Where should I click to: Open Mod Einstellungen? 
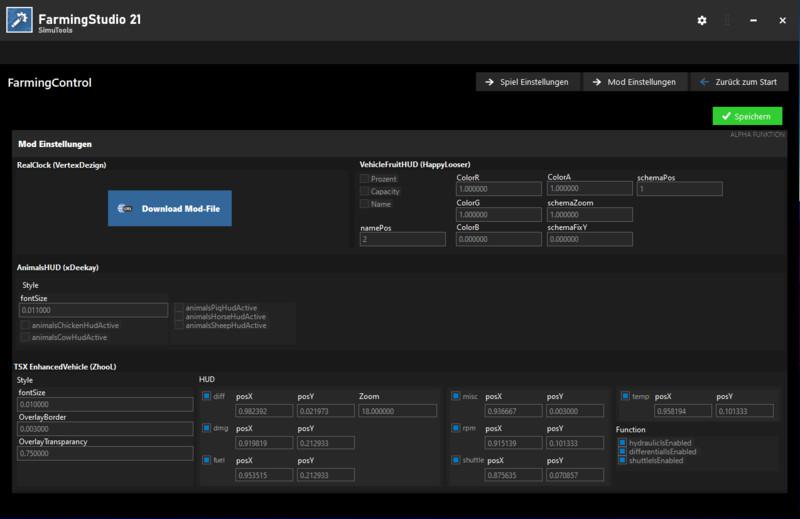point(633,82)
